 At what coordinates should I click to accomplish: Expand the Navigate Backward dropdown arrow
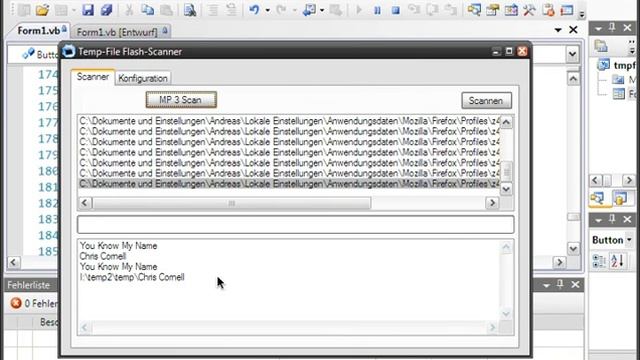(322, 10)
